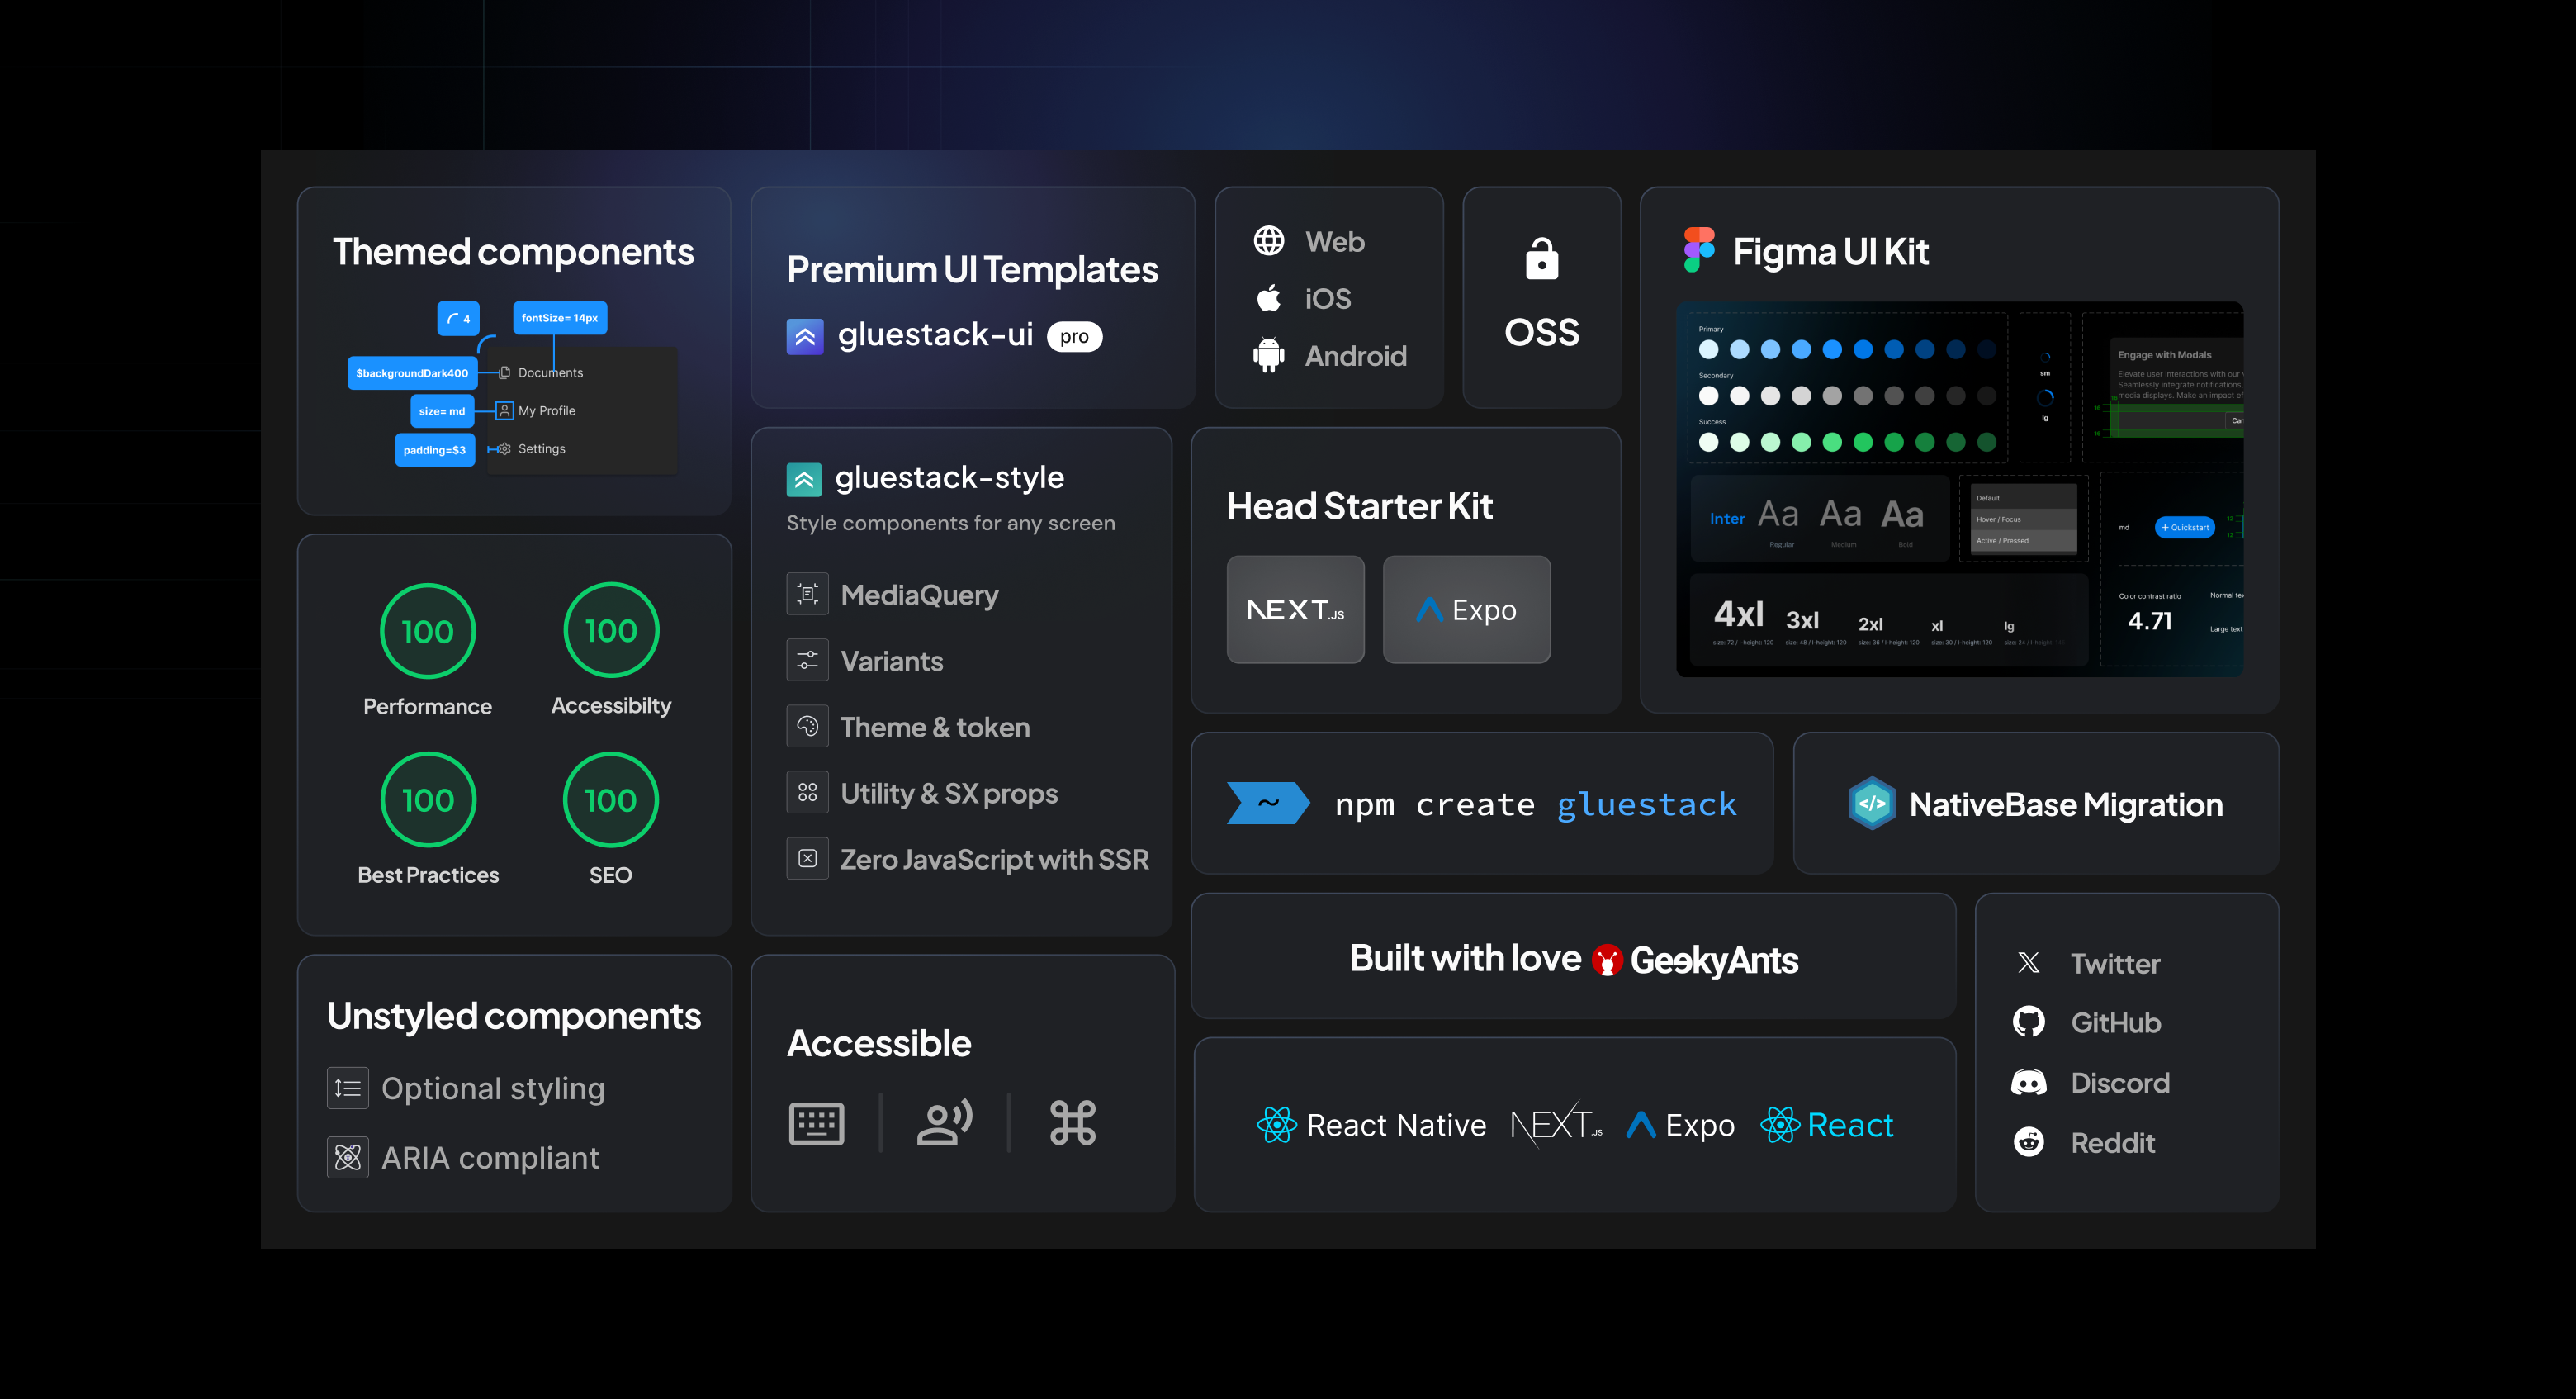Image resolution: width=2576 pixels, height=1399 pixels.
Task: Click the Theme & token palette icon
Action: click(x=807, y=726)
